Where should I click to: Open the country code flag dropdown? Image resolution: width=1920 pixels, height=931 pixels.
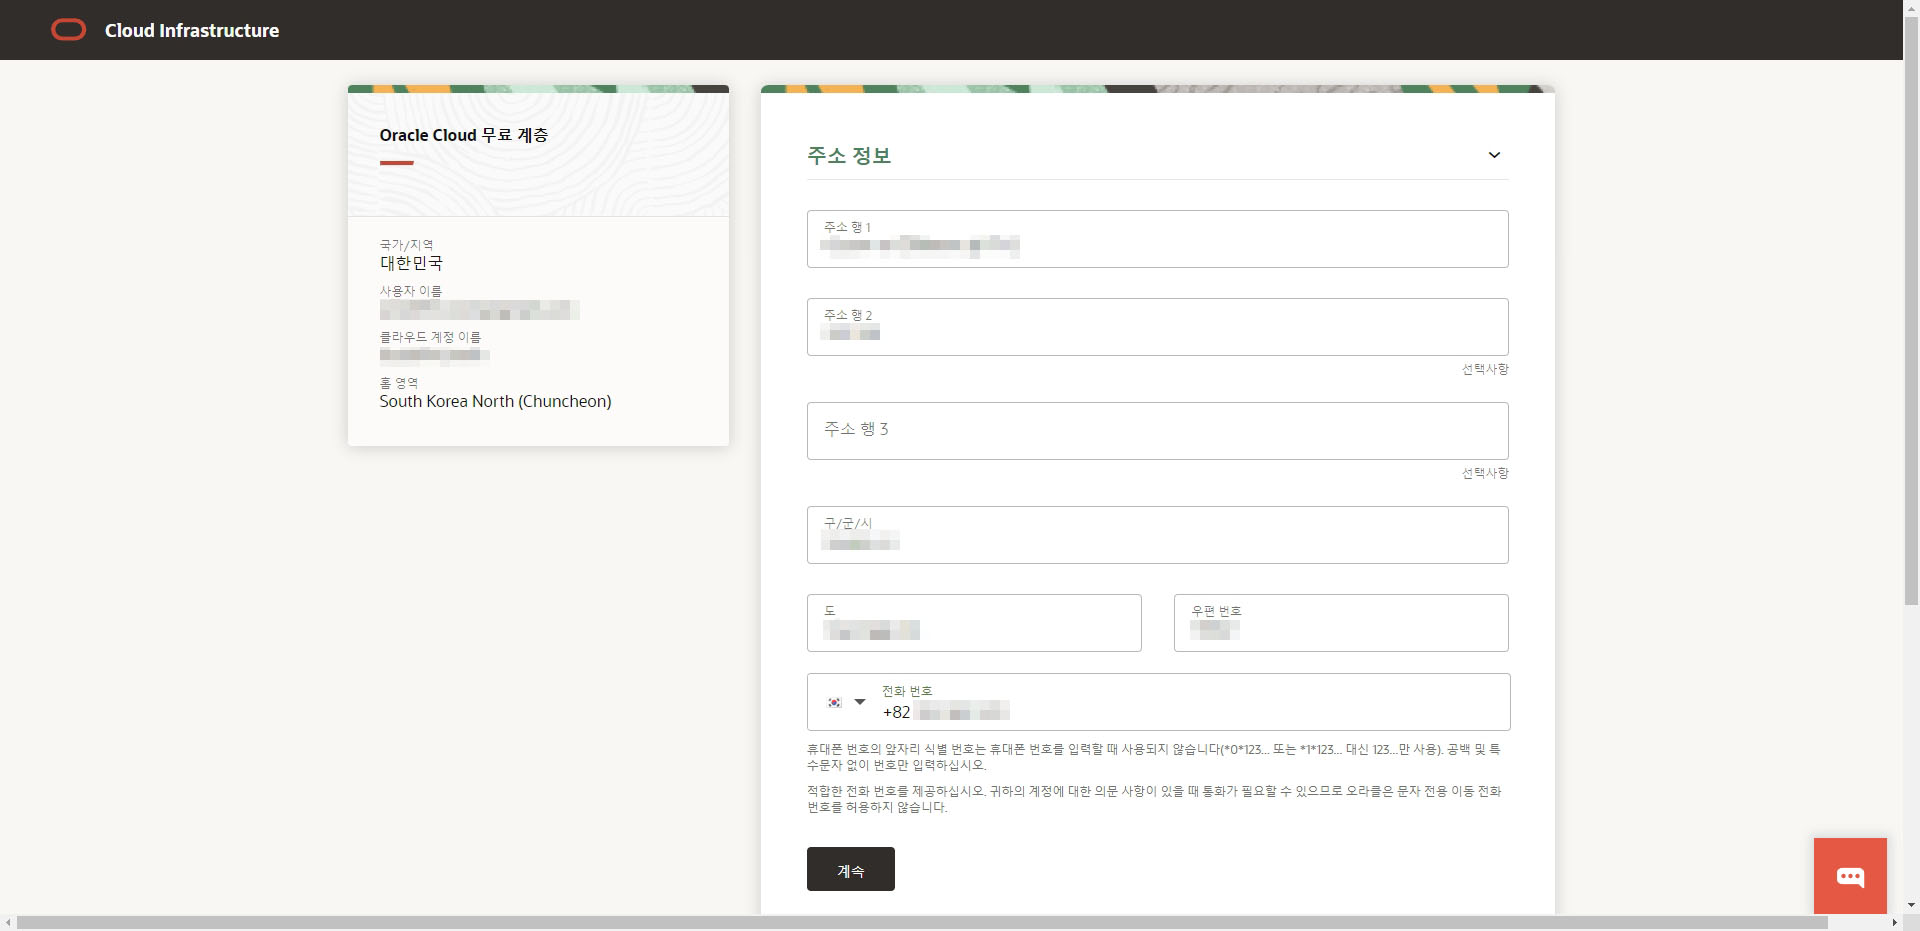pos(846,702)
